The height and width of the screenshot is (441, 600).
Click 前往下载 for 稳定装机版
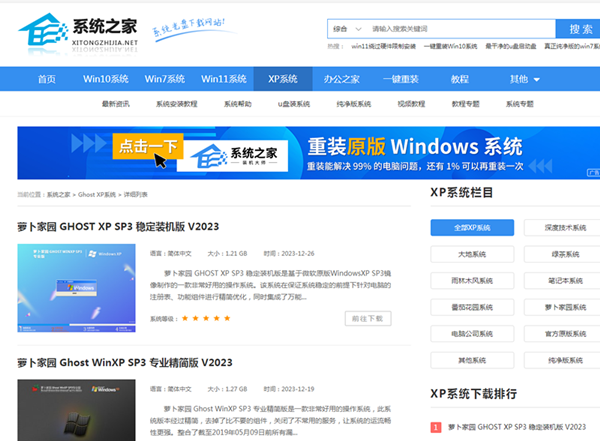click(368, 318)
